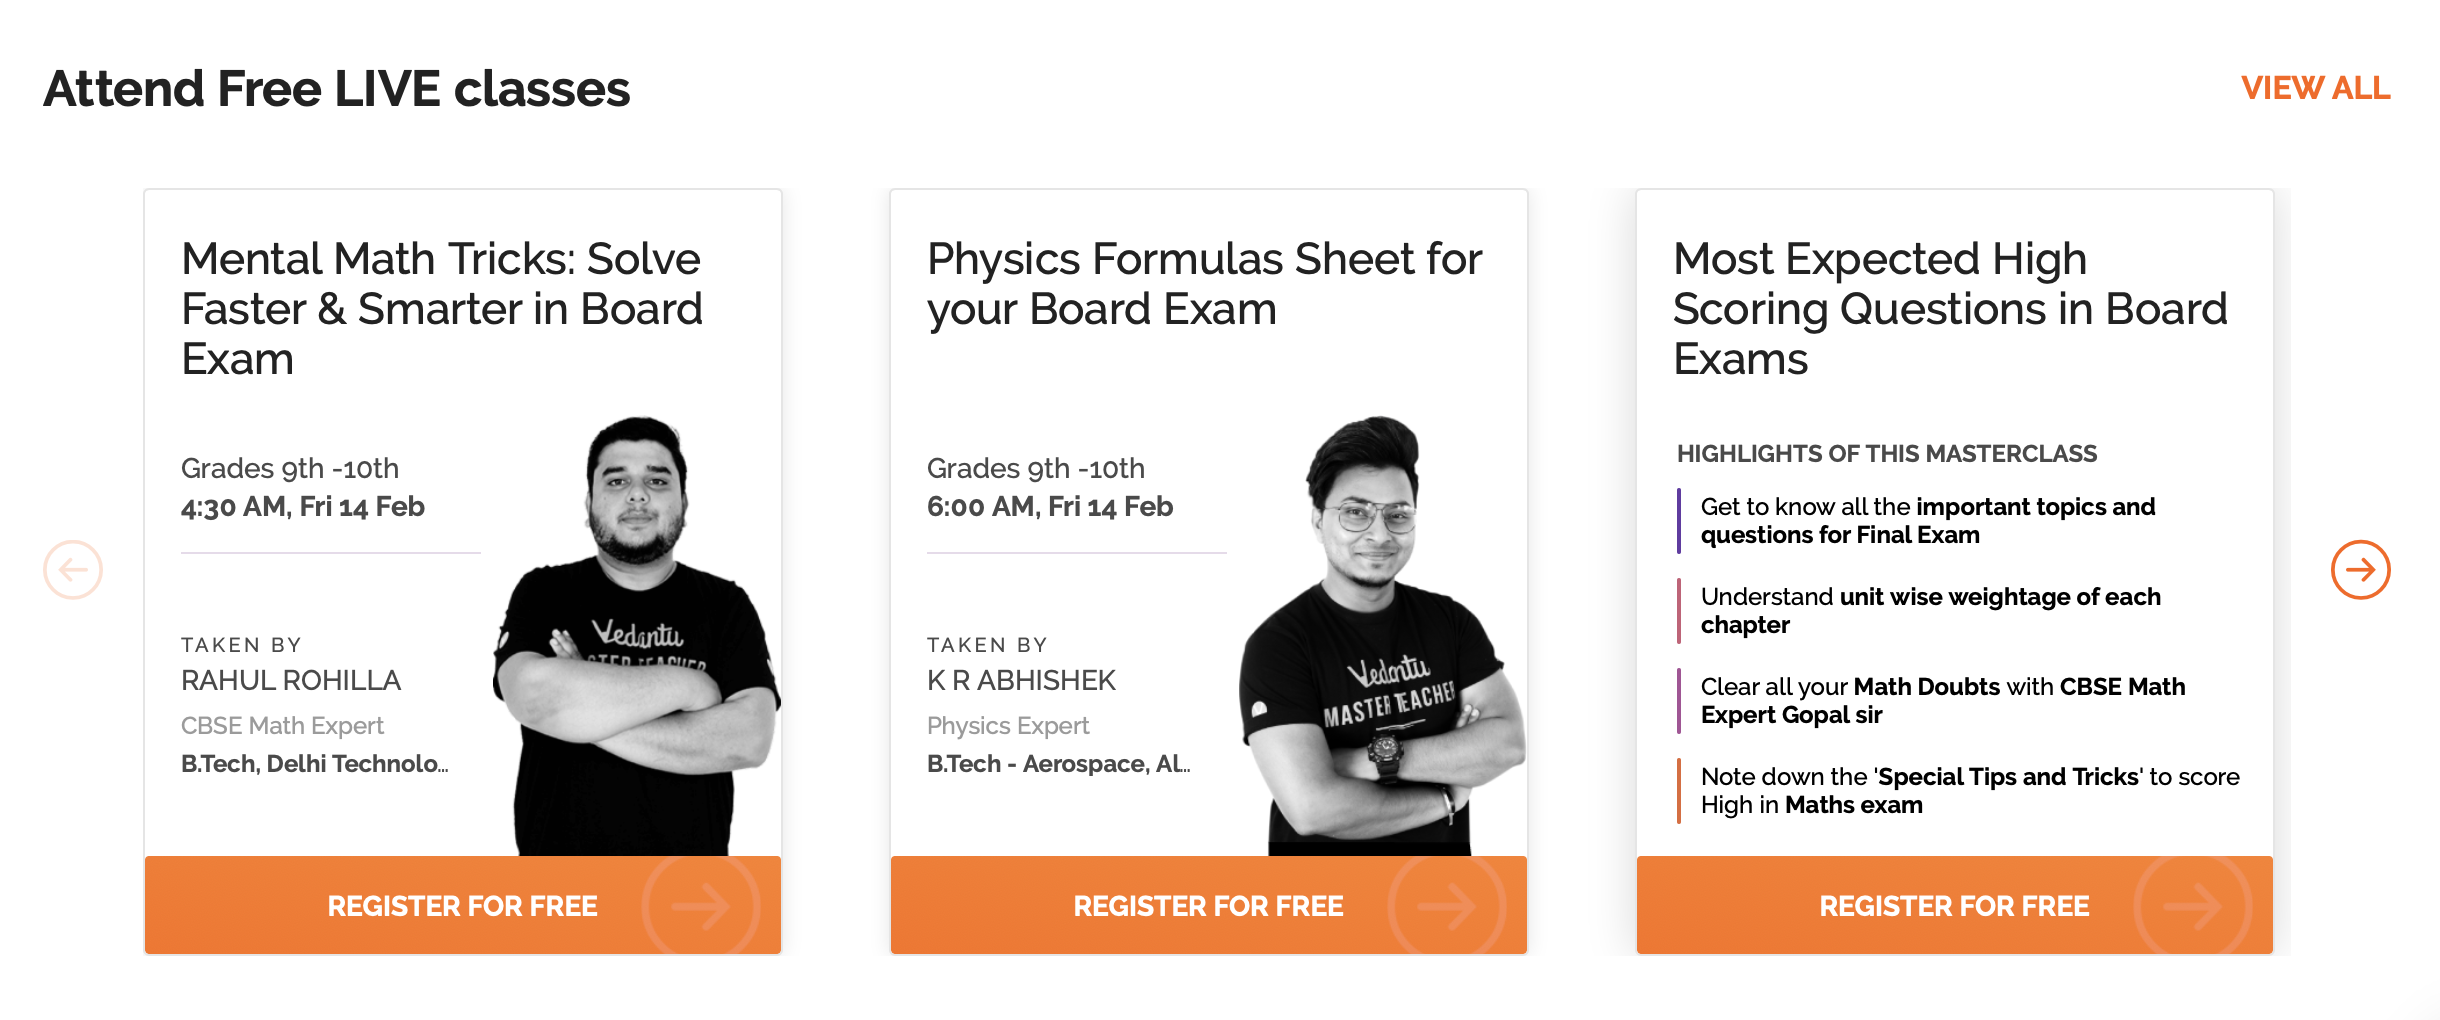Select teacher name K R ABHISHEK
Image resolution: width=2440 pixels, height=1020 pixels.
click(1021, 681)
